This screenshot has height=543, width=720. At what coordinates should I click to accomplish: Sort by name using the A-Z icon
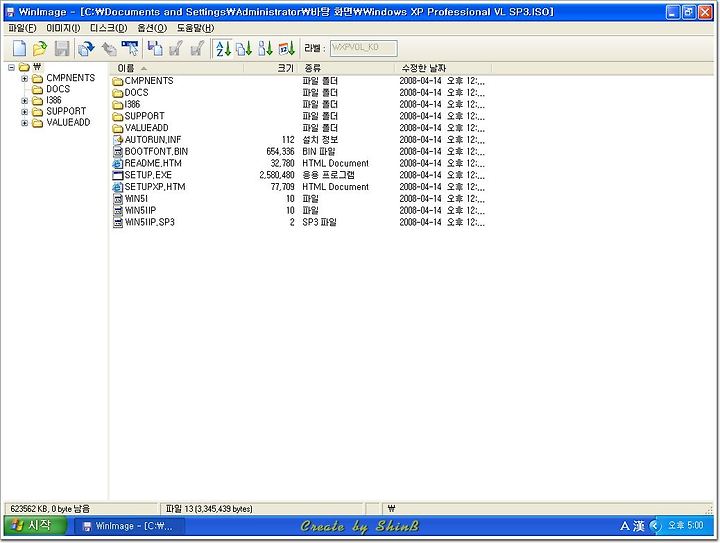[x=223, y=48]
